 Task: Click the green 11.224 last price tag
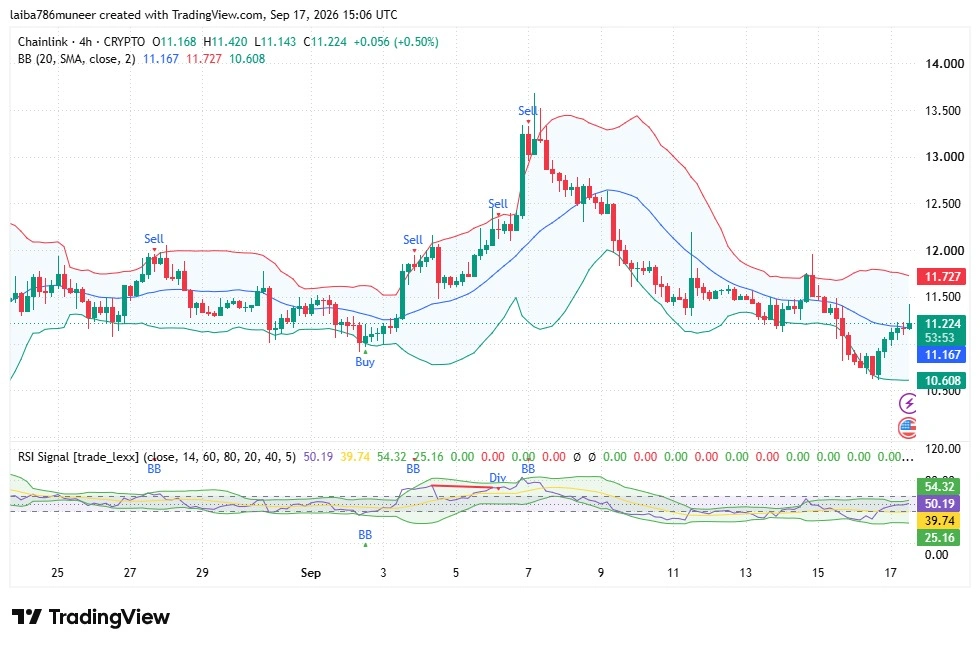point(941,323)
